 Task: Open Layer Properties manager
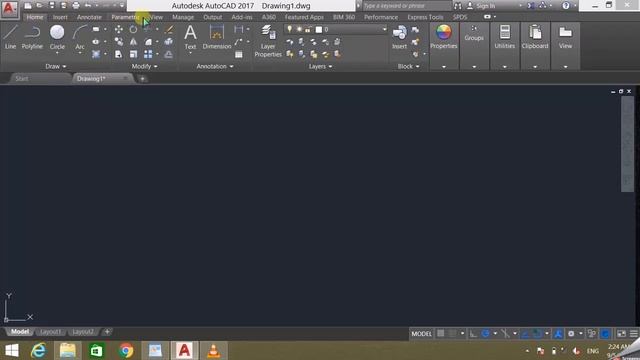click(268, 41)
